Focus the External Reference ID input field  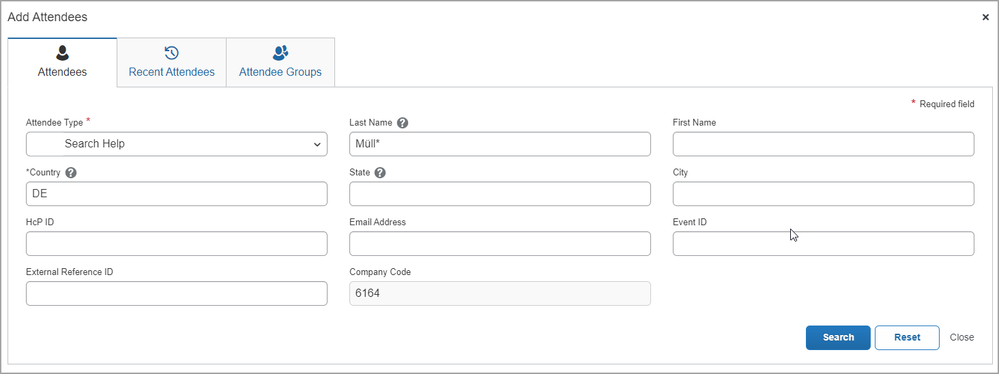coord(176,293)
